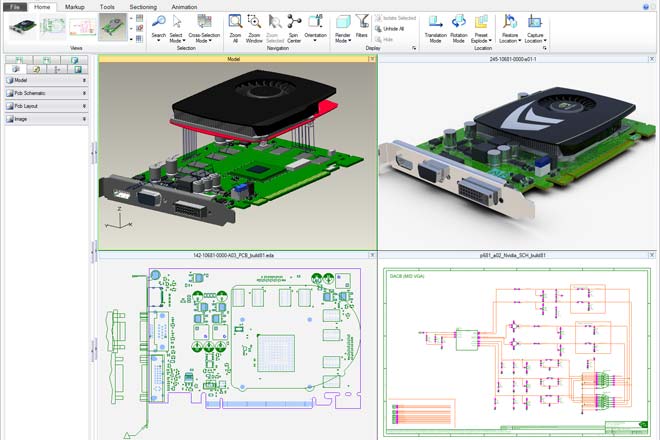Open the Render Mode dropdown
Image resolution: width=660 pixels, height=440 pixels.
pos(343,38)
